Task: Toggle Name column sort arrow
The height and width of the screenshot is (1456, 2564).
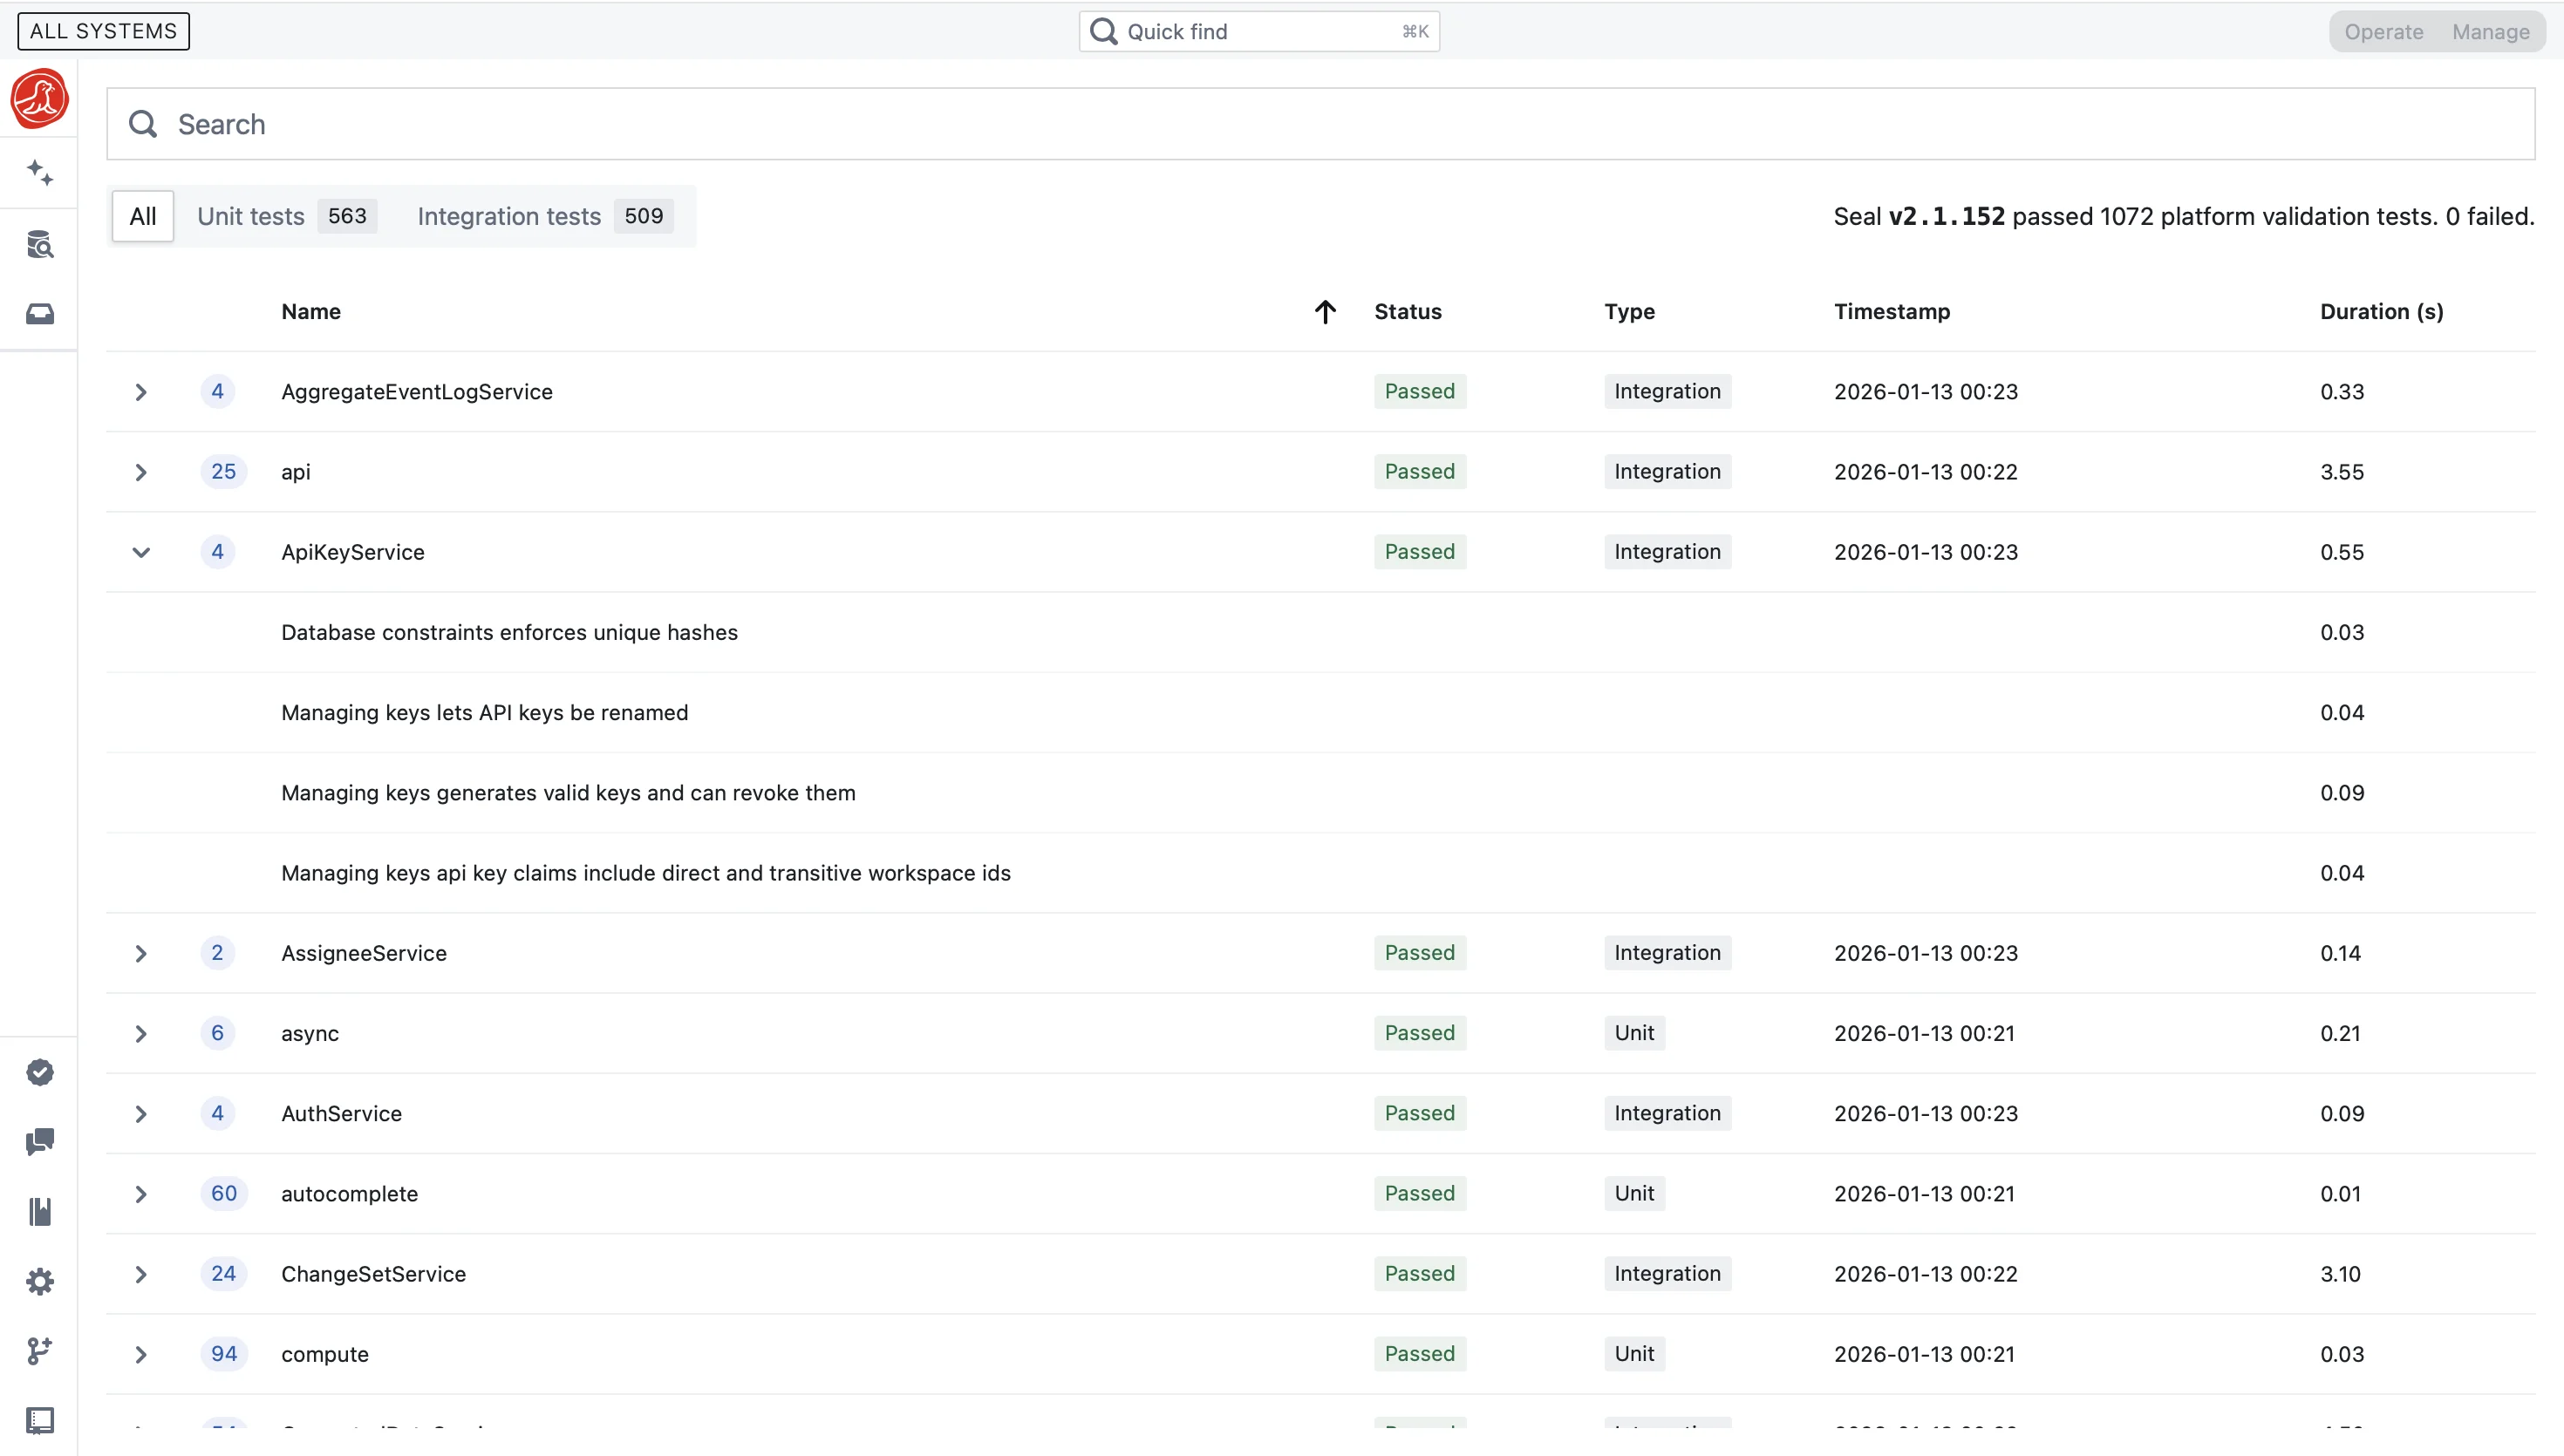Action: pos(1324,312)
